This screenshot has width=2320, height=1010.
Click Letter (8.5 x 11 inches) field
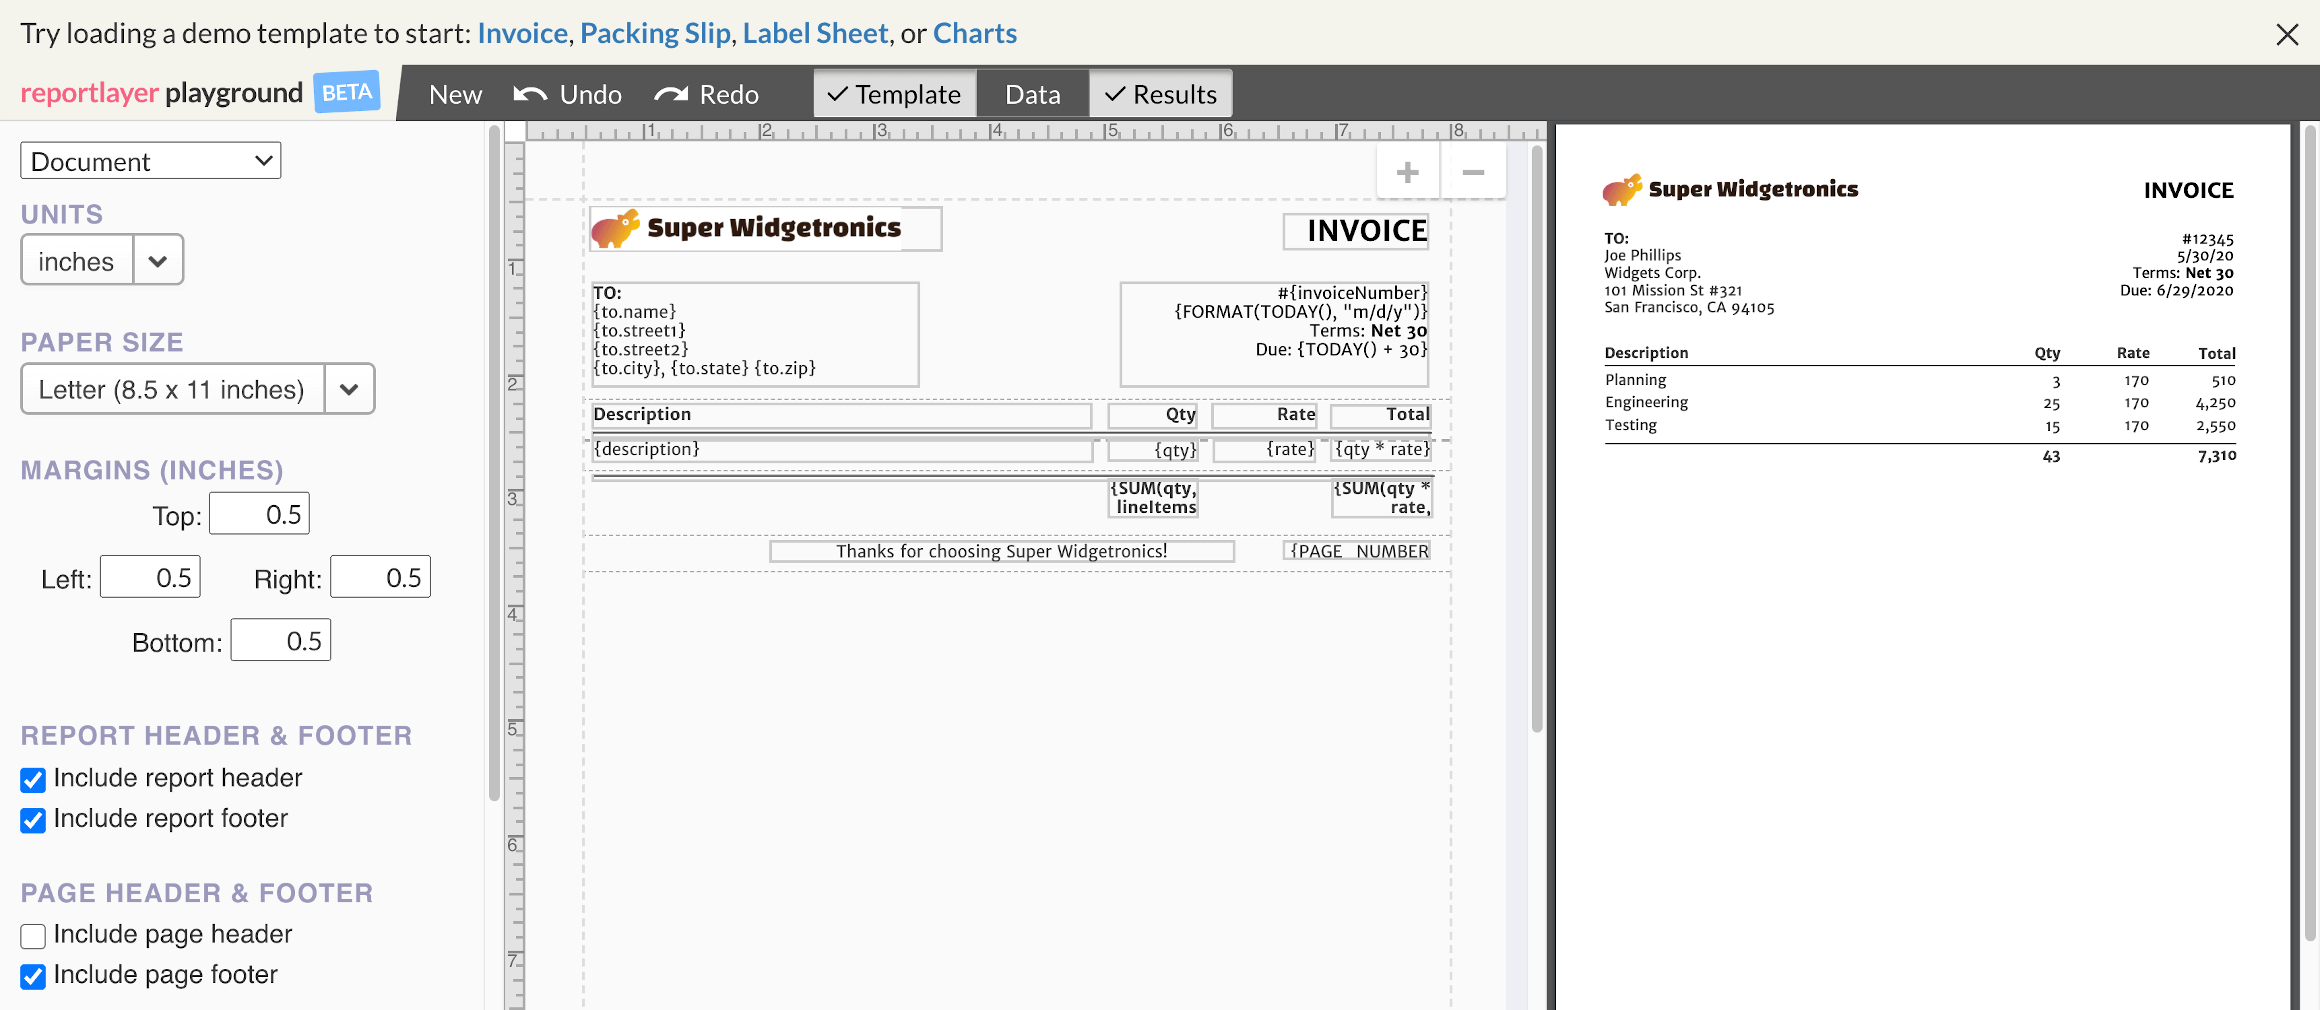(x=172, y=389)
